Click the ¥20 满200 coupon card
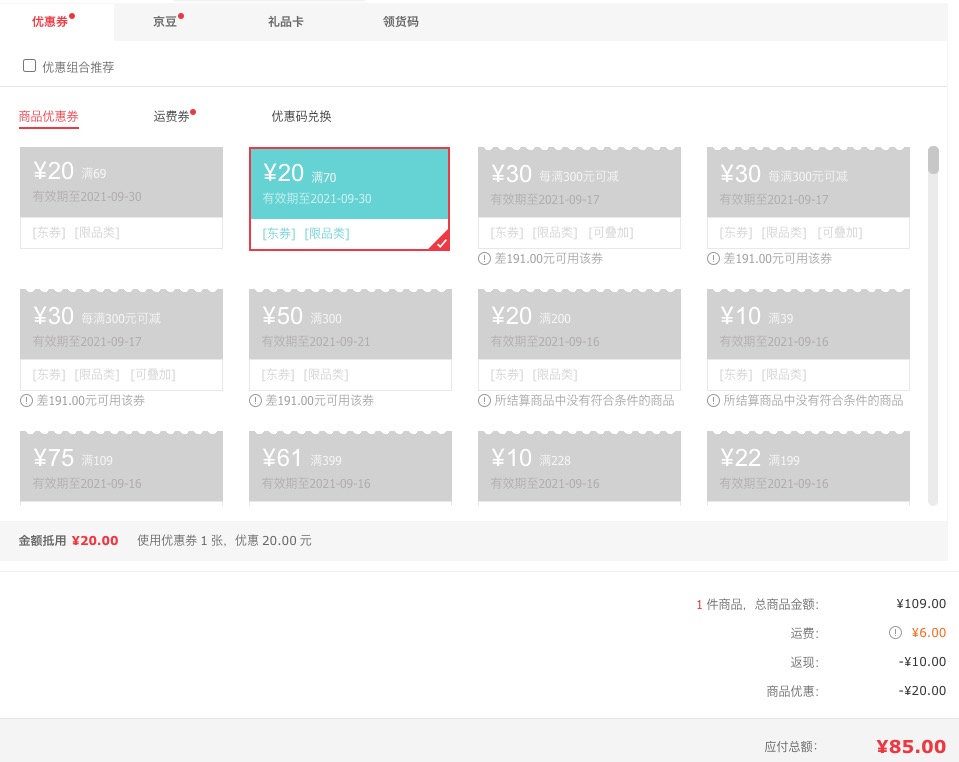The width and height of the screenshot is (959, 762). click(x=579, y=339)
